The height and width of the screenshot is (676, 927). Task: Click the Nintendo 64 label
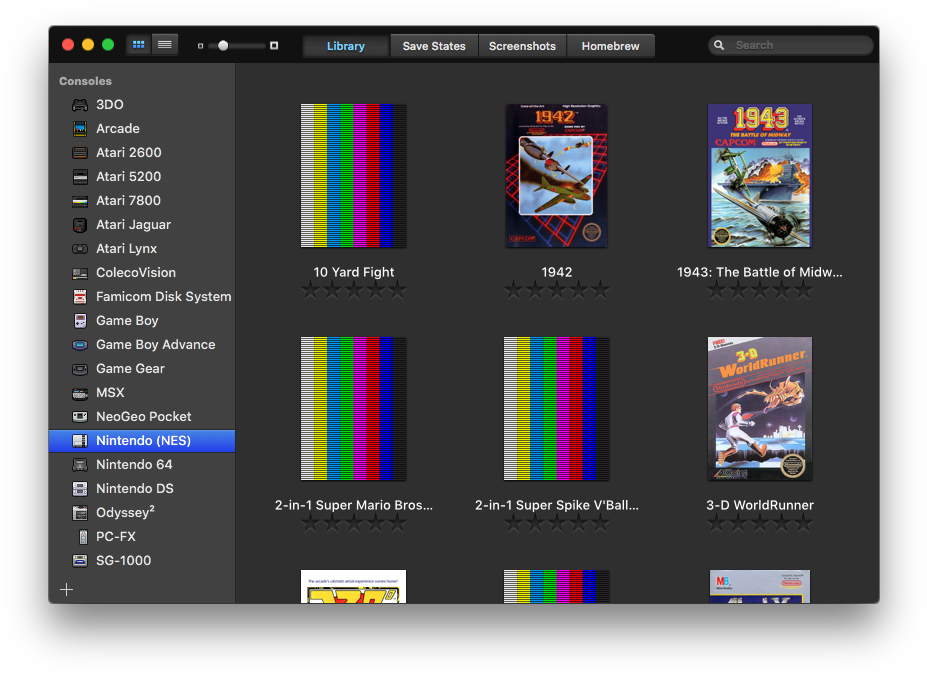(134, 465)
